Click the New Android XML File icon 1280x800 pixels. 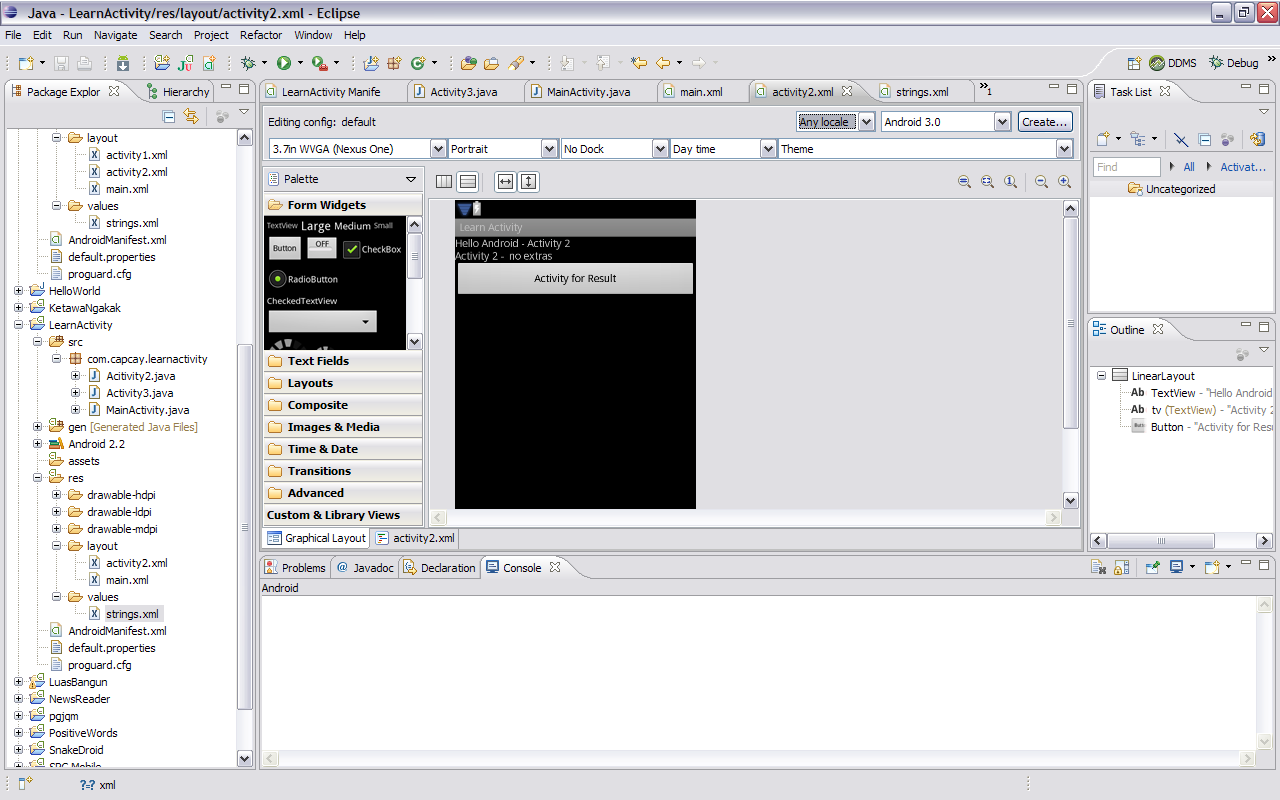point(209,63)
